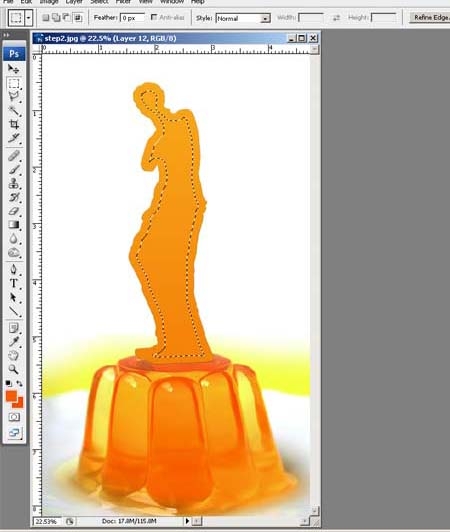The image size is (450, 532).
Task: Click the status bar icon next to zoom field
Action: 70,521
